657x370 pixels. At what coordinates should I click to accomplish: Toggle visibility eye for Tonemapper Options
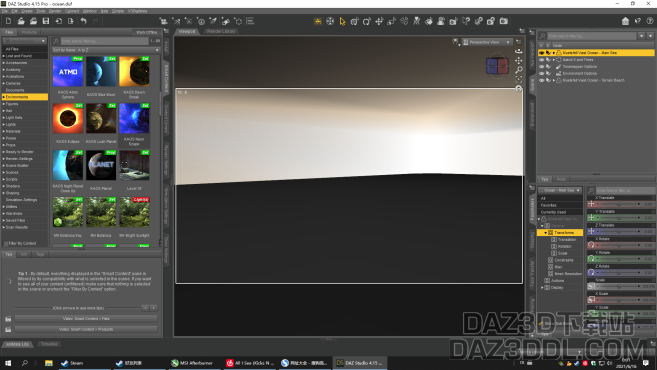(541, 67)
